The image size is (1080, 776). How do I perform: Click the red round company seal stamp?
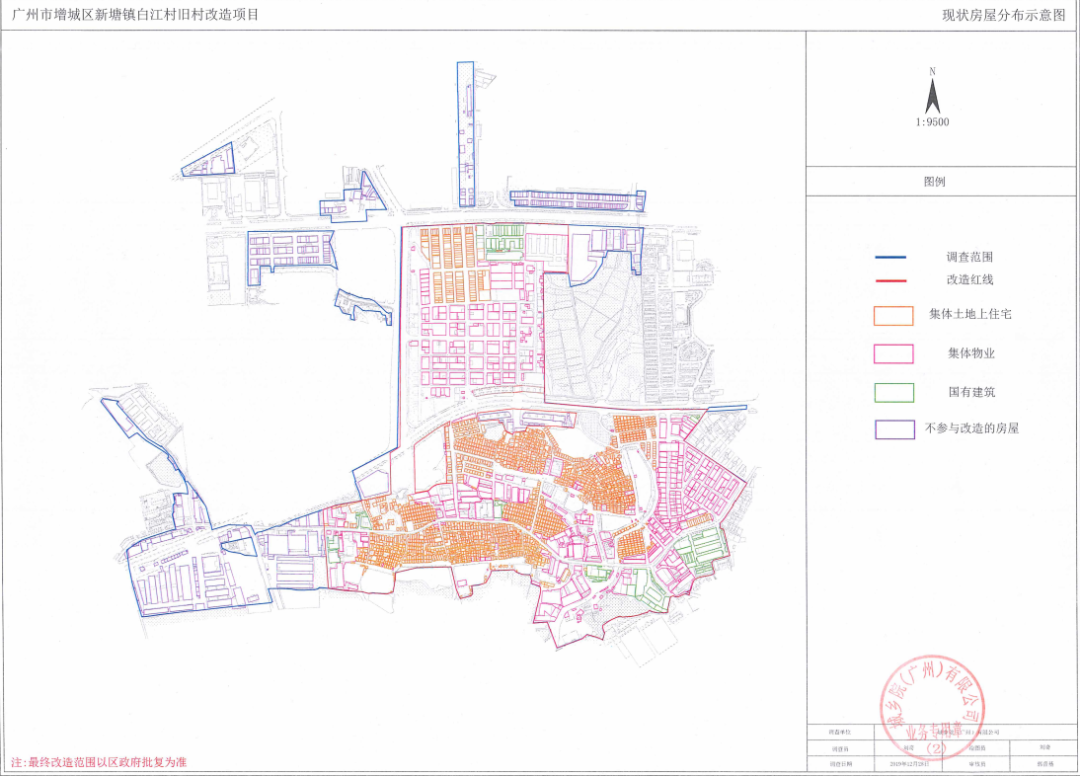pyautogui.click(x=932, y=707)
